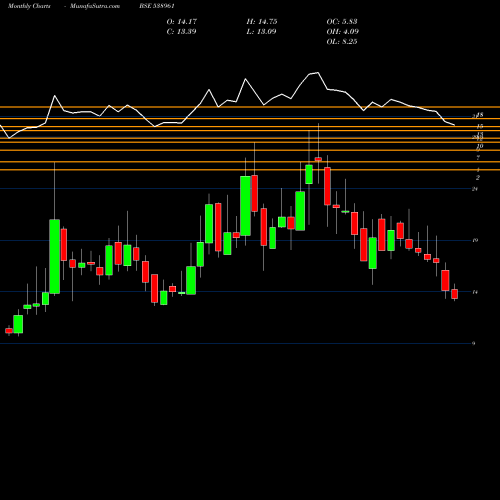Select the close value "C: 13.39"
Image resolution: width=500 pixels, height=500 pixels.
point(181,32)
